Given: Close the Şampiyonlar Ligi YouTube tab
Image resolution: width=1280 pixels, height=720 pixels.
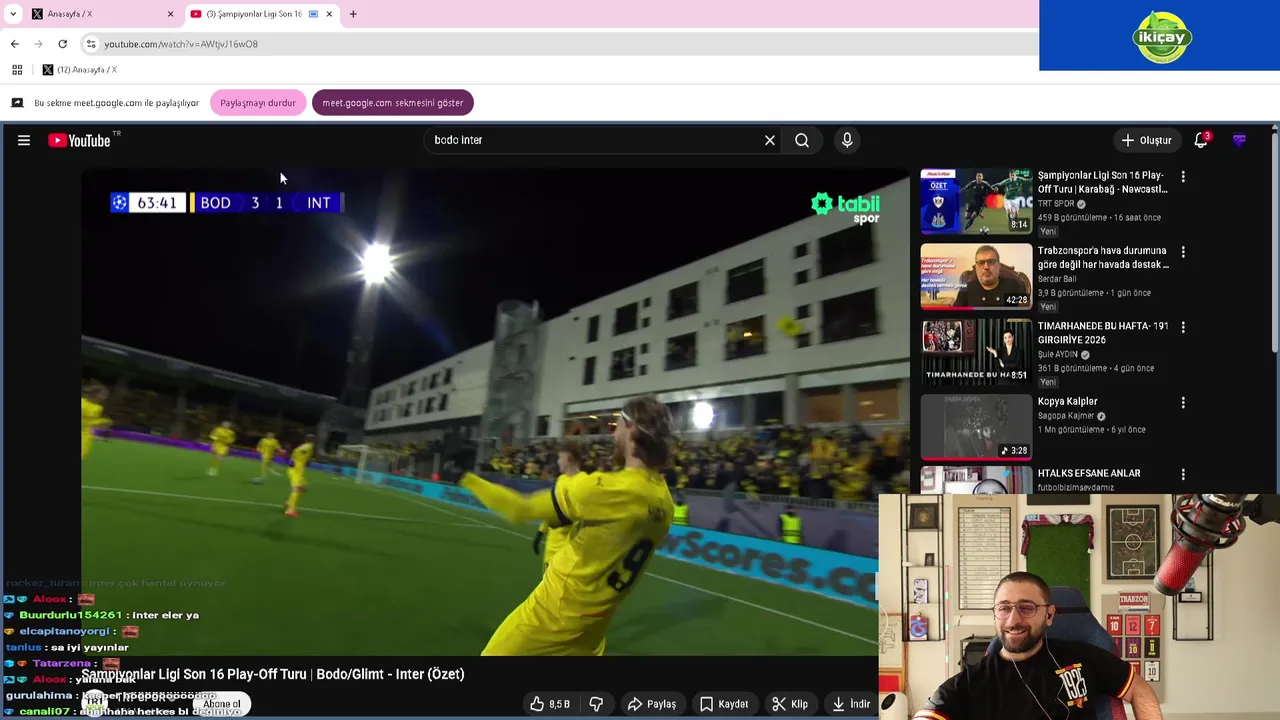Looking at the screenshot, I should 329,14.
